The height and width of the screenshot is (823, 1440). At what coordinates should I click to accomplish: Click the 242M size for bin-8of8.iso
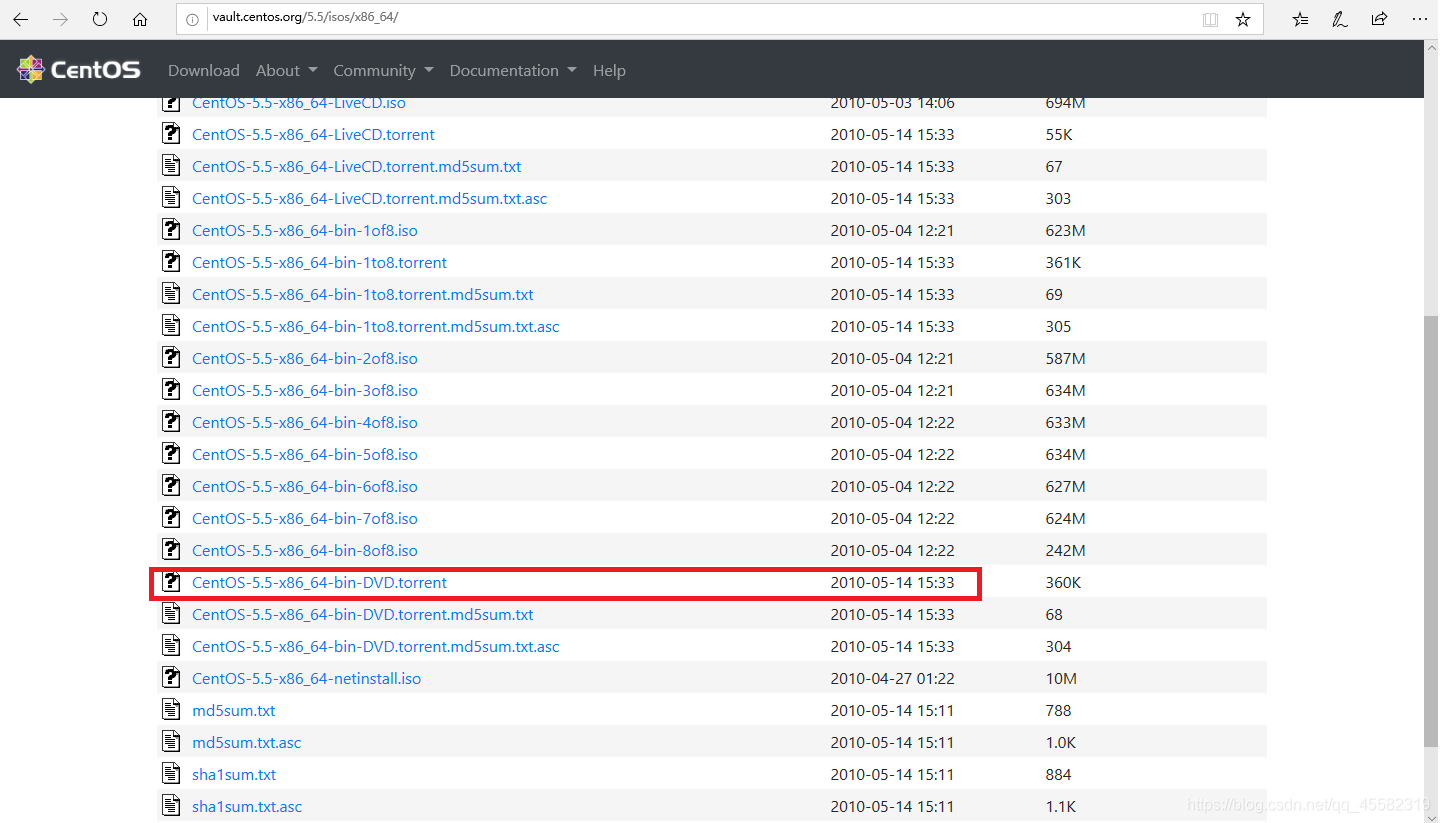(x=1066, y=550)
